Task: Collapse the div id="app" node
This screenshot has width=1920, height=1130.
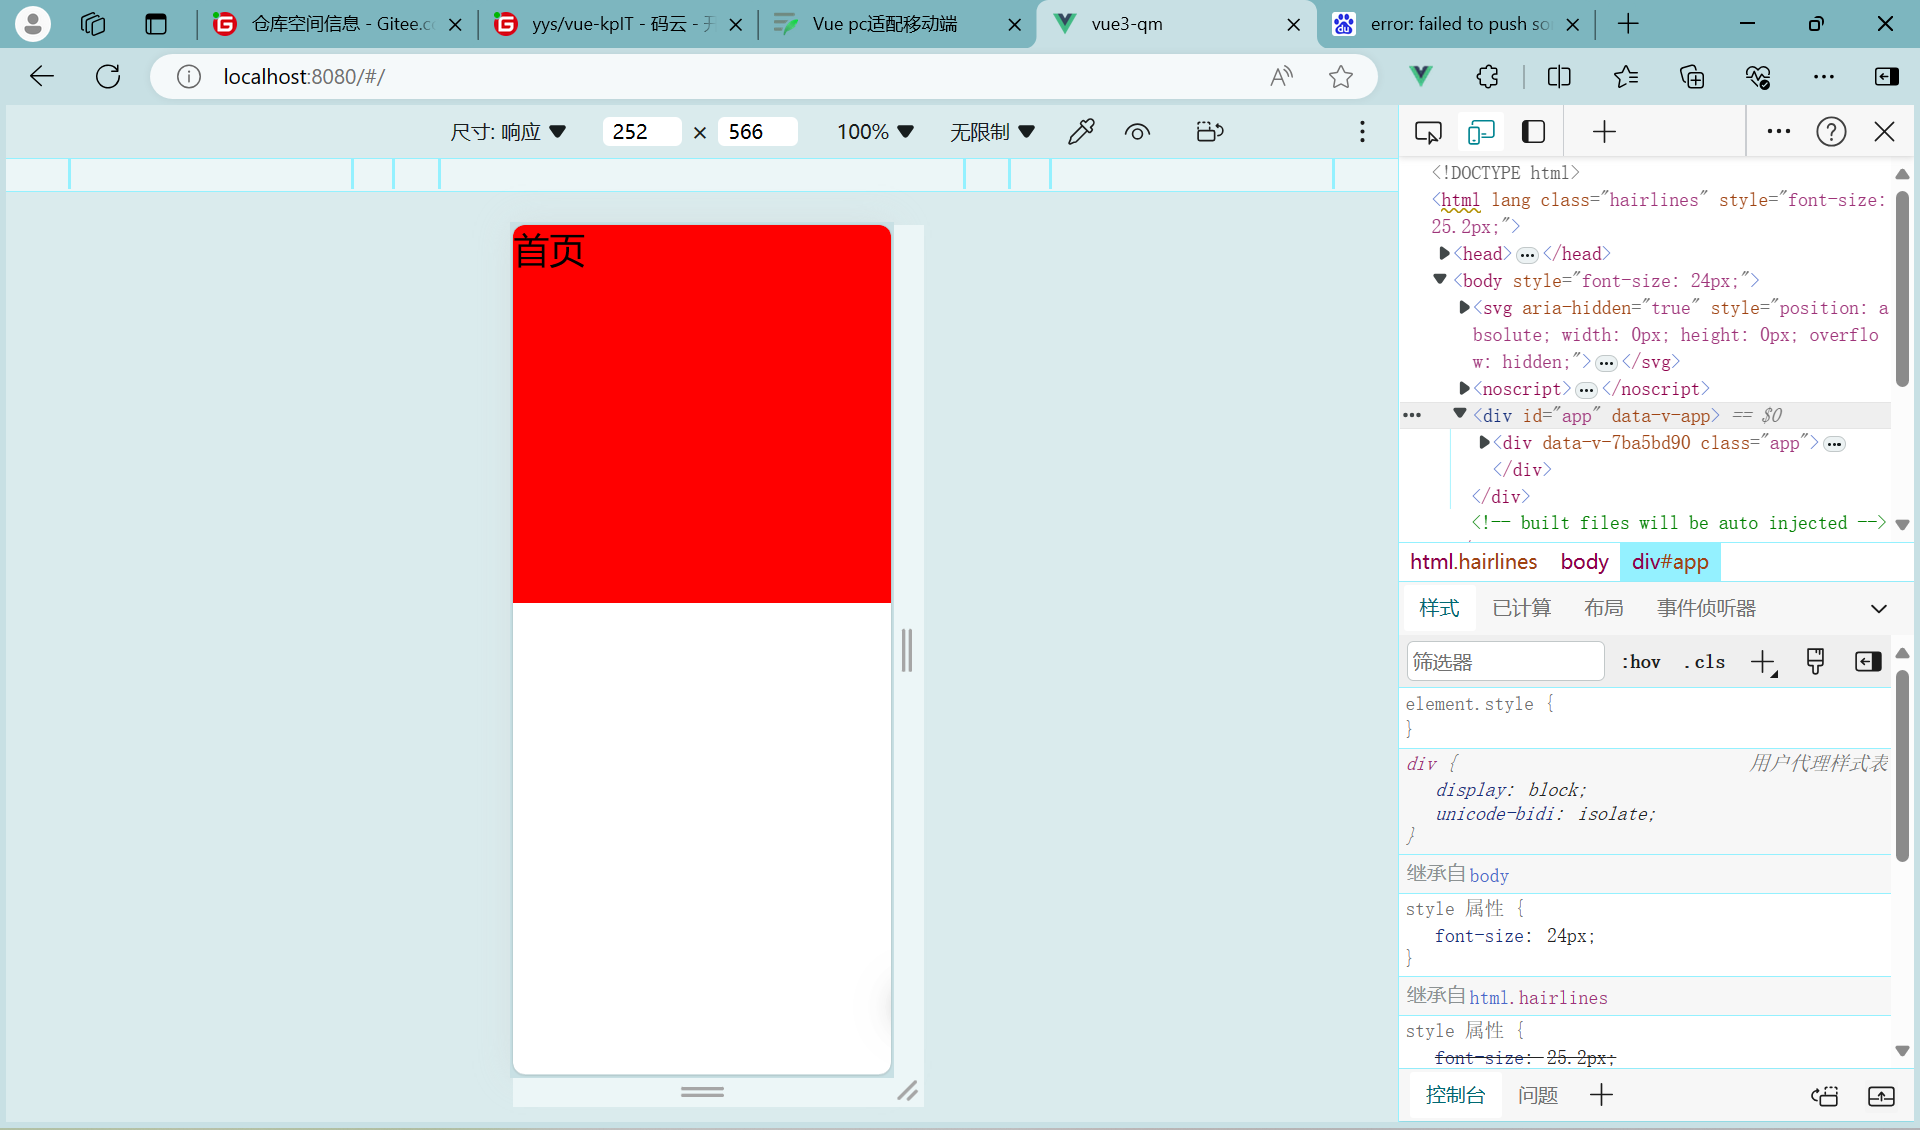Action: pyautogui.click(x=1458, y=415)
